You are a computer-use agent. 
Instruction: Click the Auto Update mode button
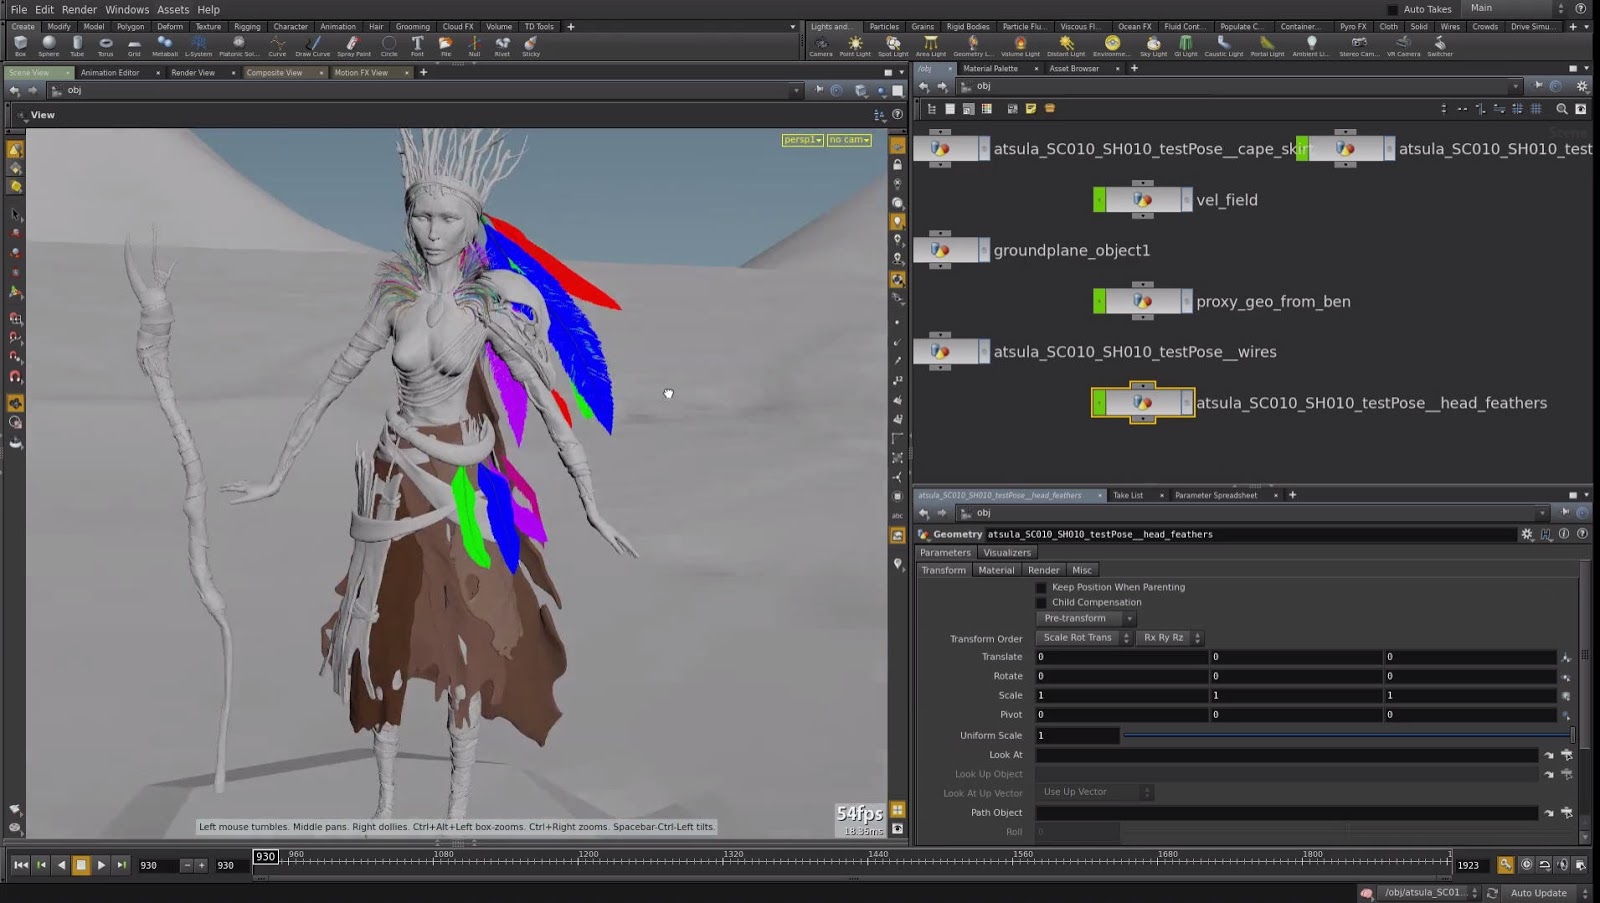1537,892
